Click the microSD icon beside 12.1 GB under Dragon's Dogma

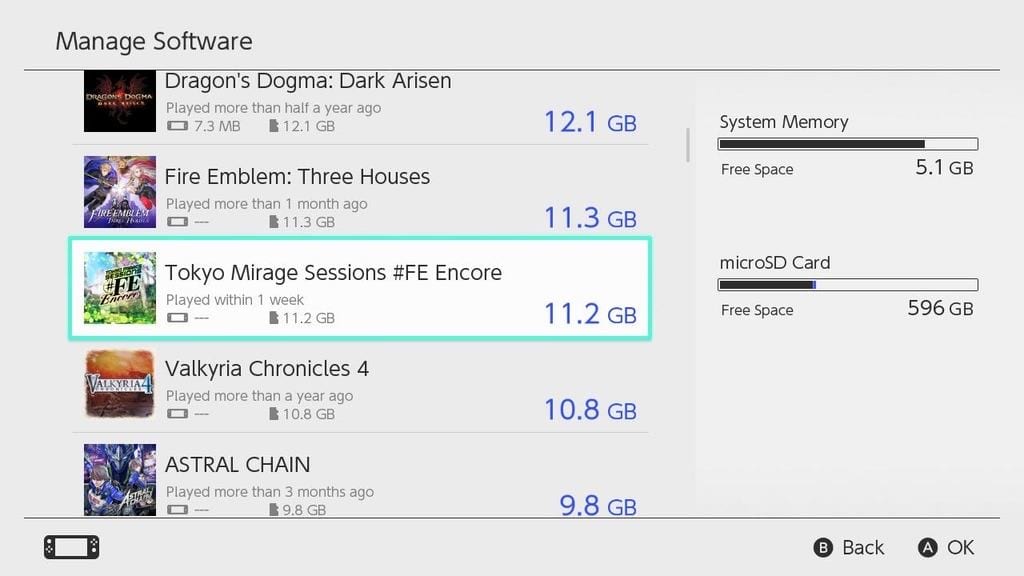[x=274, y=126]
